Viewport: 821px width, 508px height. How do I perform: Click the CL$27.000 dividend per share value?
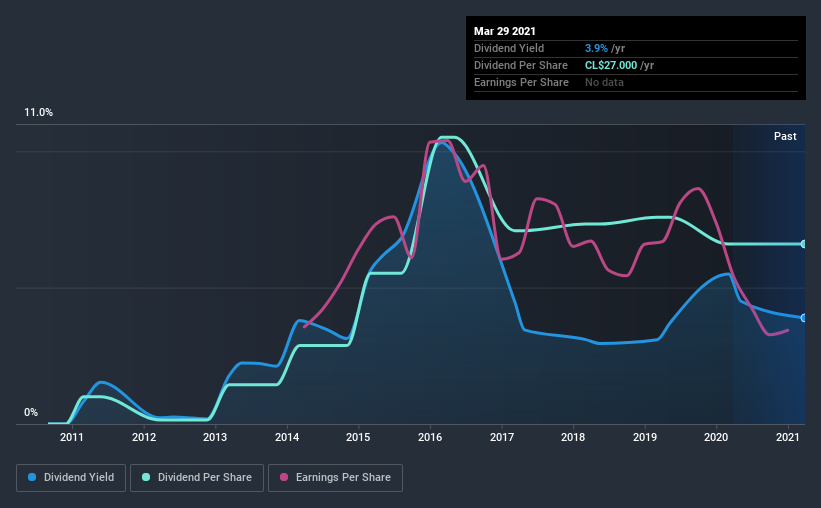click(x=611, y=65)
